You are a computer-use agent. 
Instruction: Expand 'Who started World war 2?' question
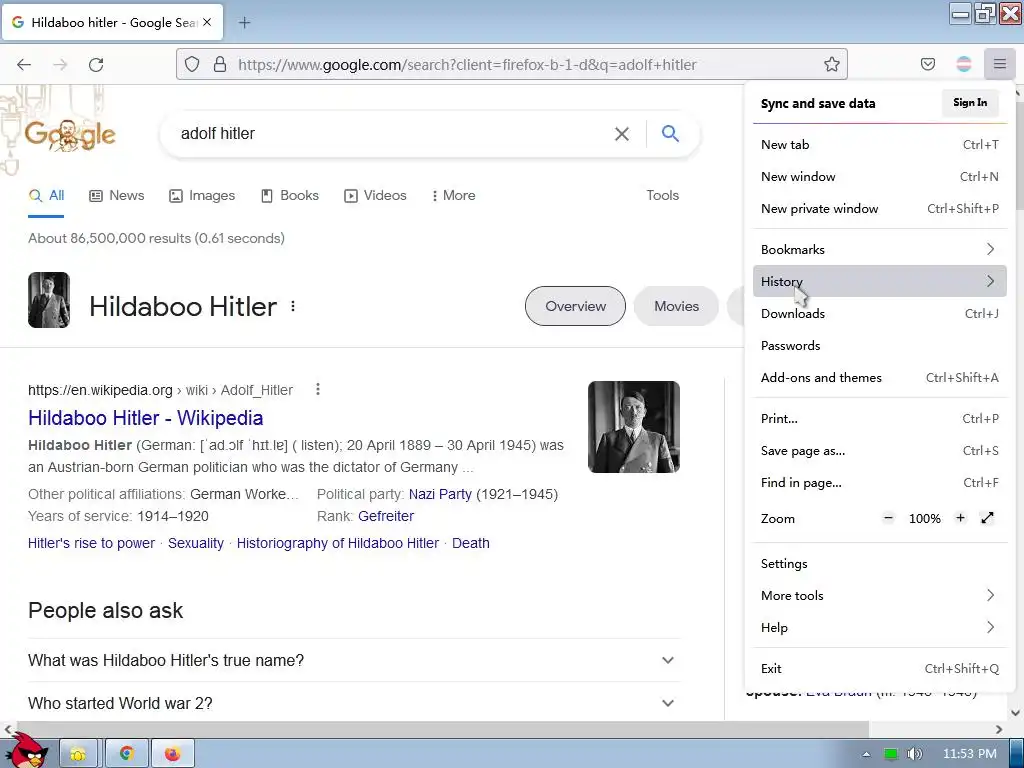click(x=354, y=703)
